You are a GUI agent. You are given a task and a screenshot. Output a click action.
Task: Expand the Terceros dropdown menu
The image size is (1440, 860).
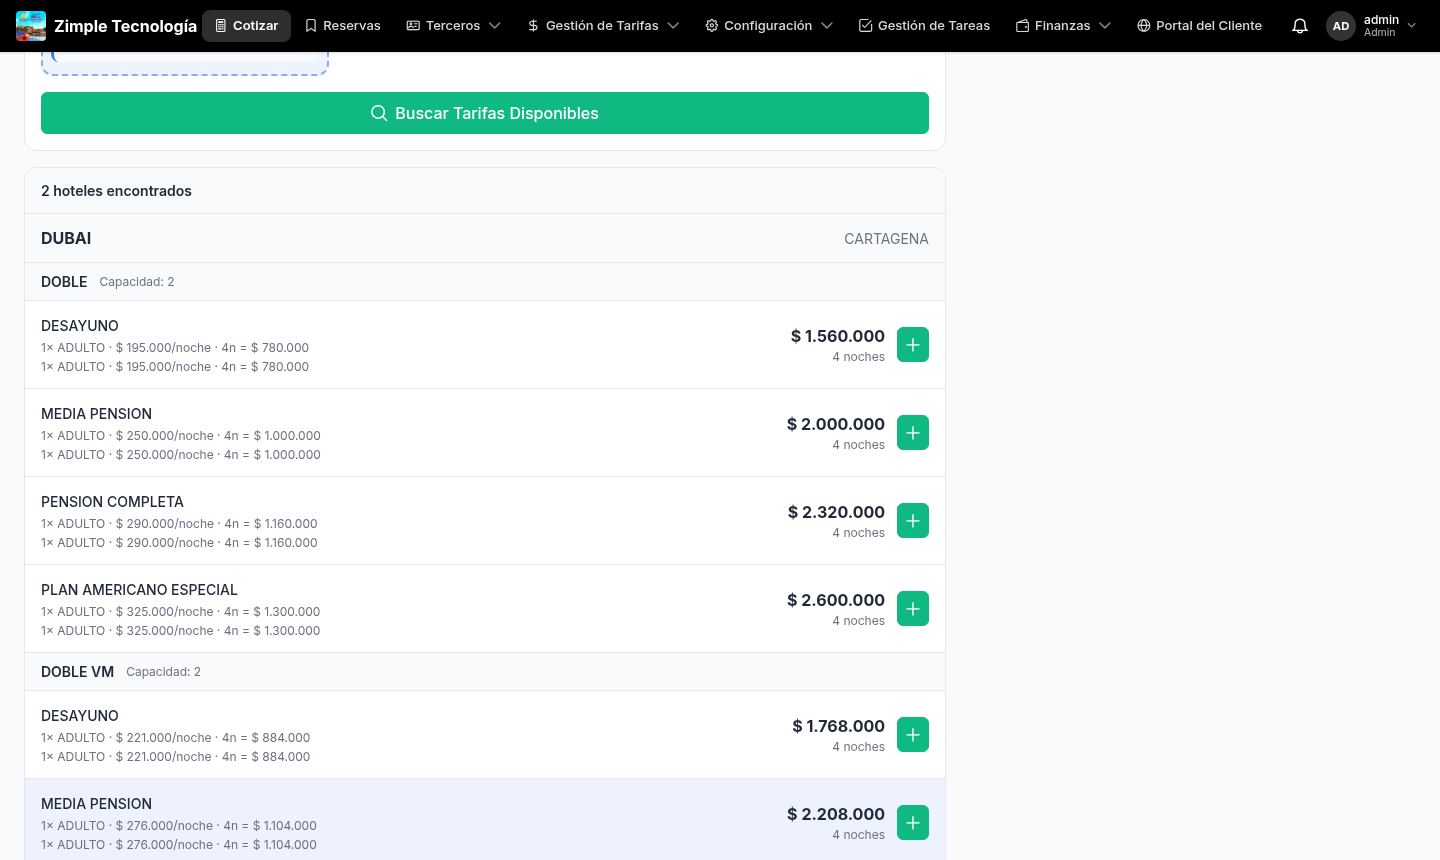pyautogui.click(x=453, y=26)
